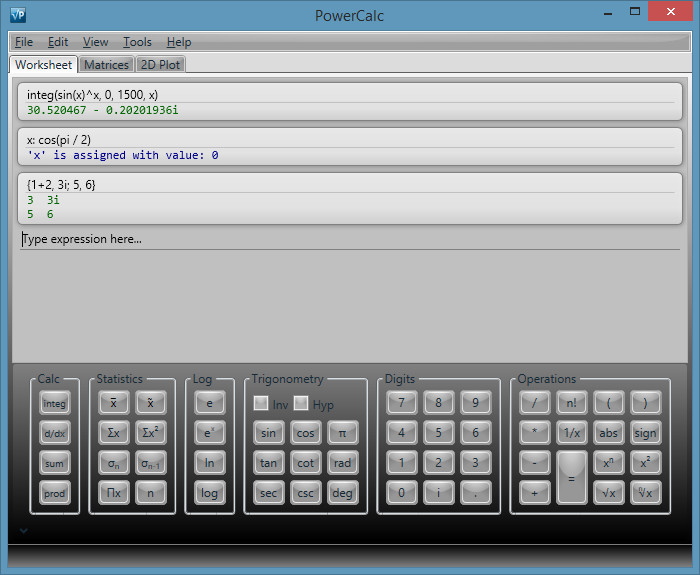Viewport: 700px width, 575px height.
Task: Click the σn-1 sample deviation button
Action: click(150, 463)
